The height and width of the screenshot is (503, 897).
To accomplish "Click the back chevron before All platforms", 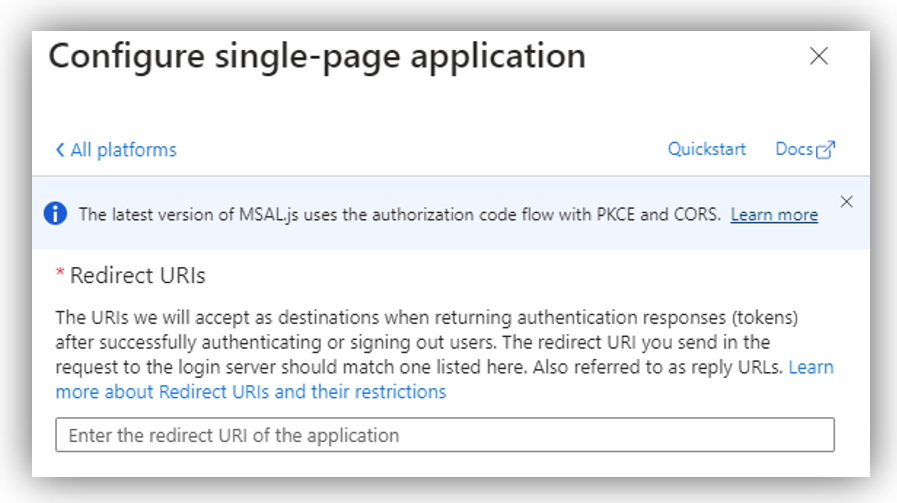I will pos(59,150).
